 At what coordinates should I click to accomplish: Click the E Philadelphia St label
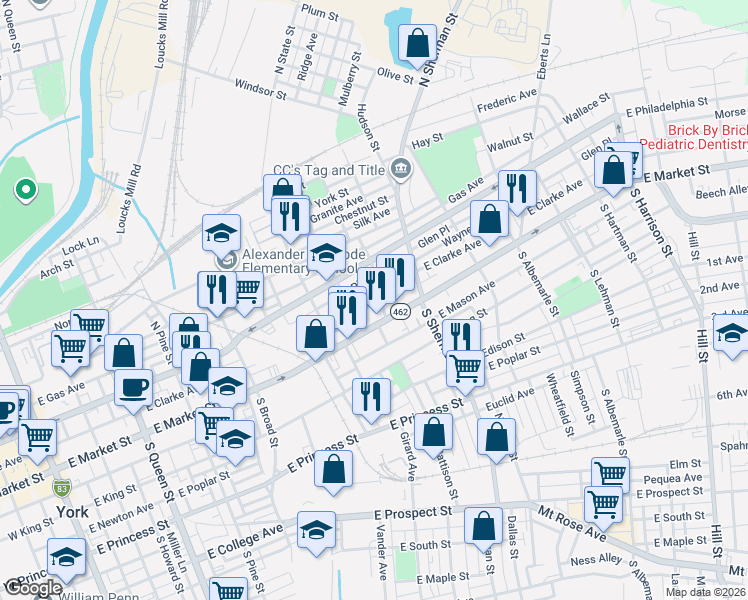tap(667, 107)
